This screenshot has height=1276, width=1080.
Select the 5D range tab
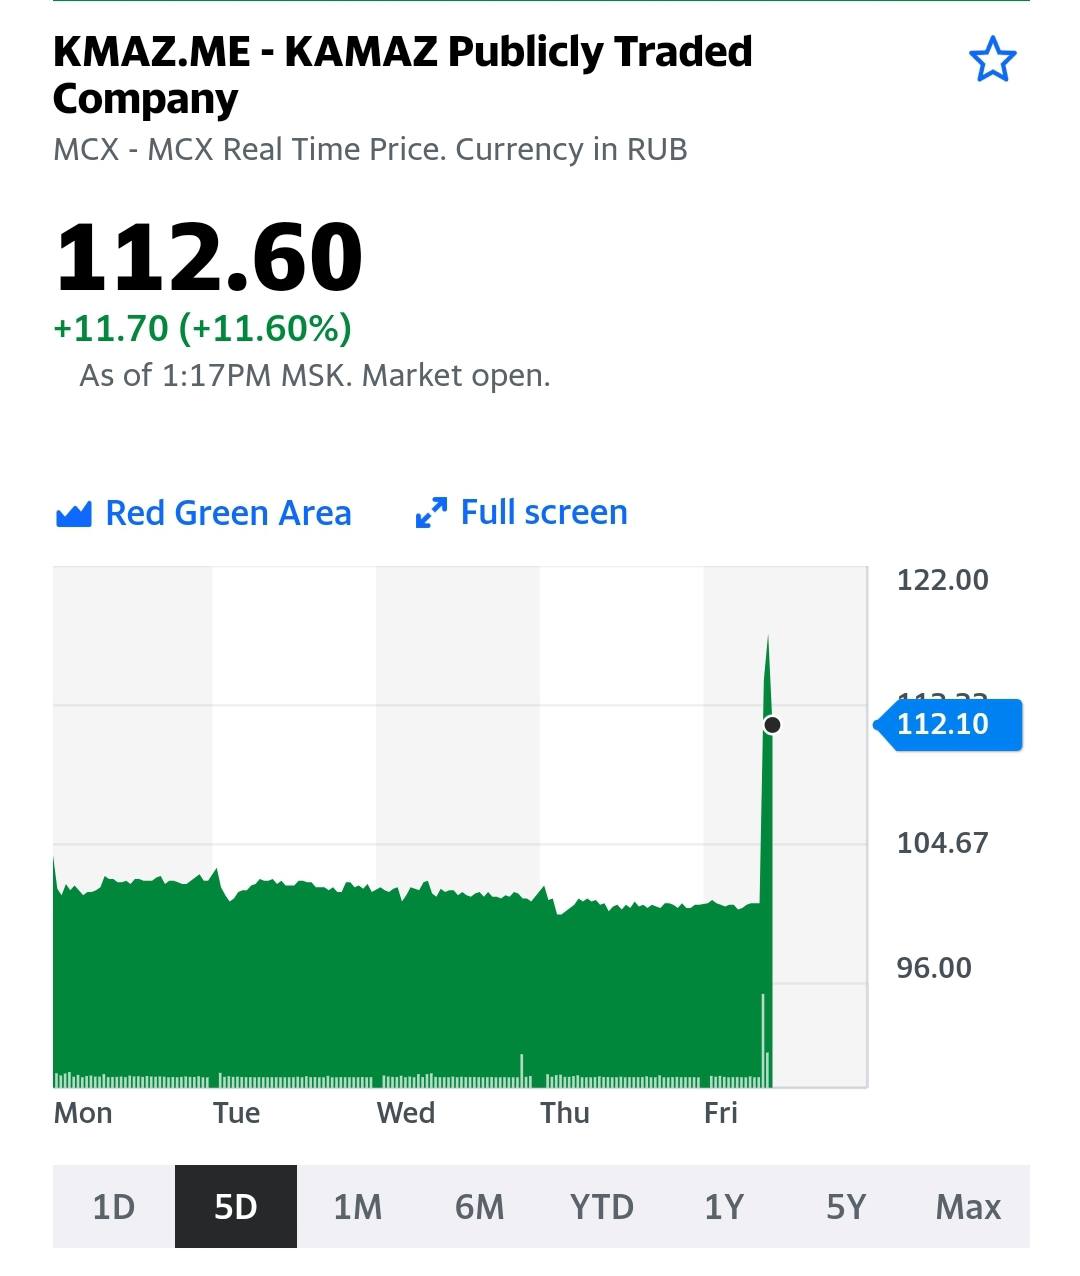[x=235, y=1207]
